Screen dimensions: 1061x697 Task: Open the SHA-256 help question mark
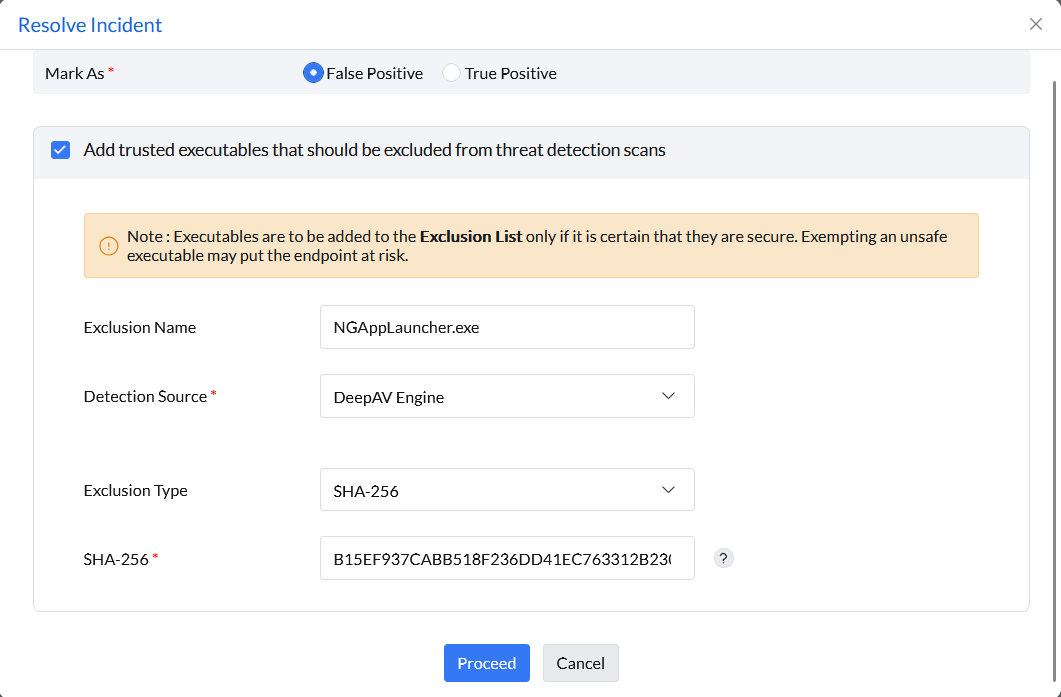click(723, 557)
